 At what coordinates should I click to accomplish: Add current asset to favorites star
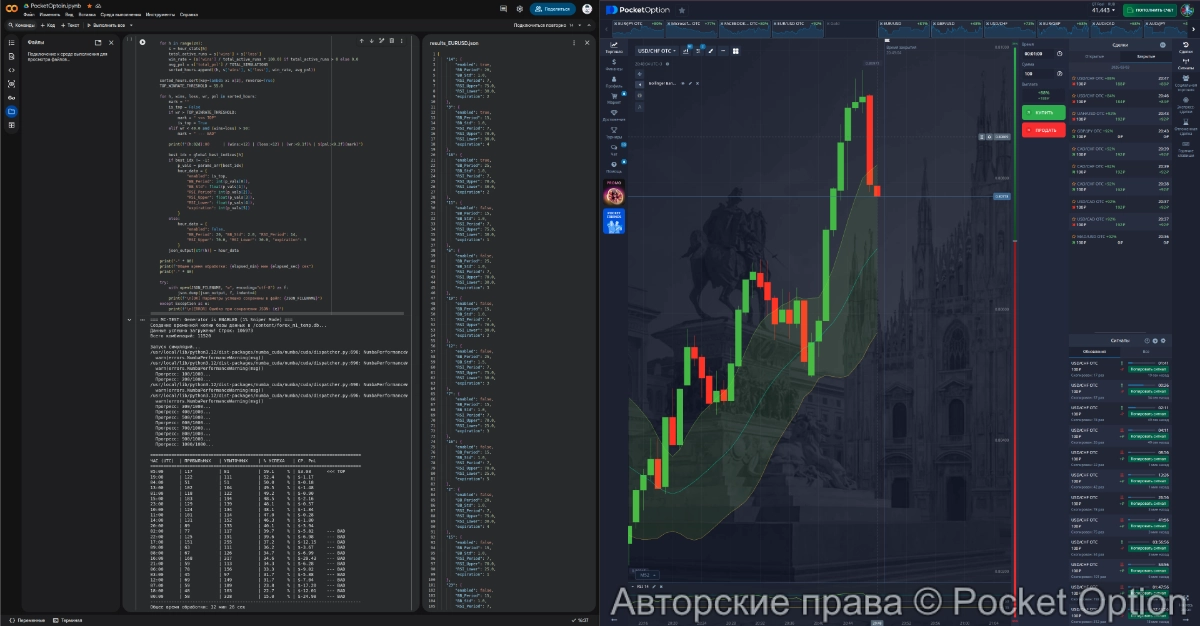(682, 9)
